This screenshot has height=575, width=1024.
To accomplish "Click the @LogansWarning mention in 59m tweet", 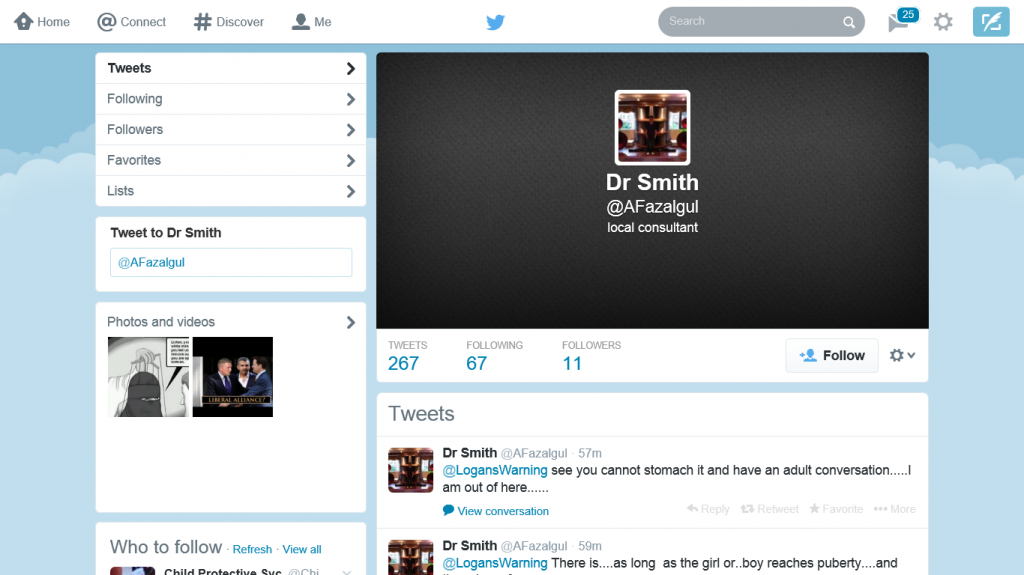I will [x=495, y=563].
